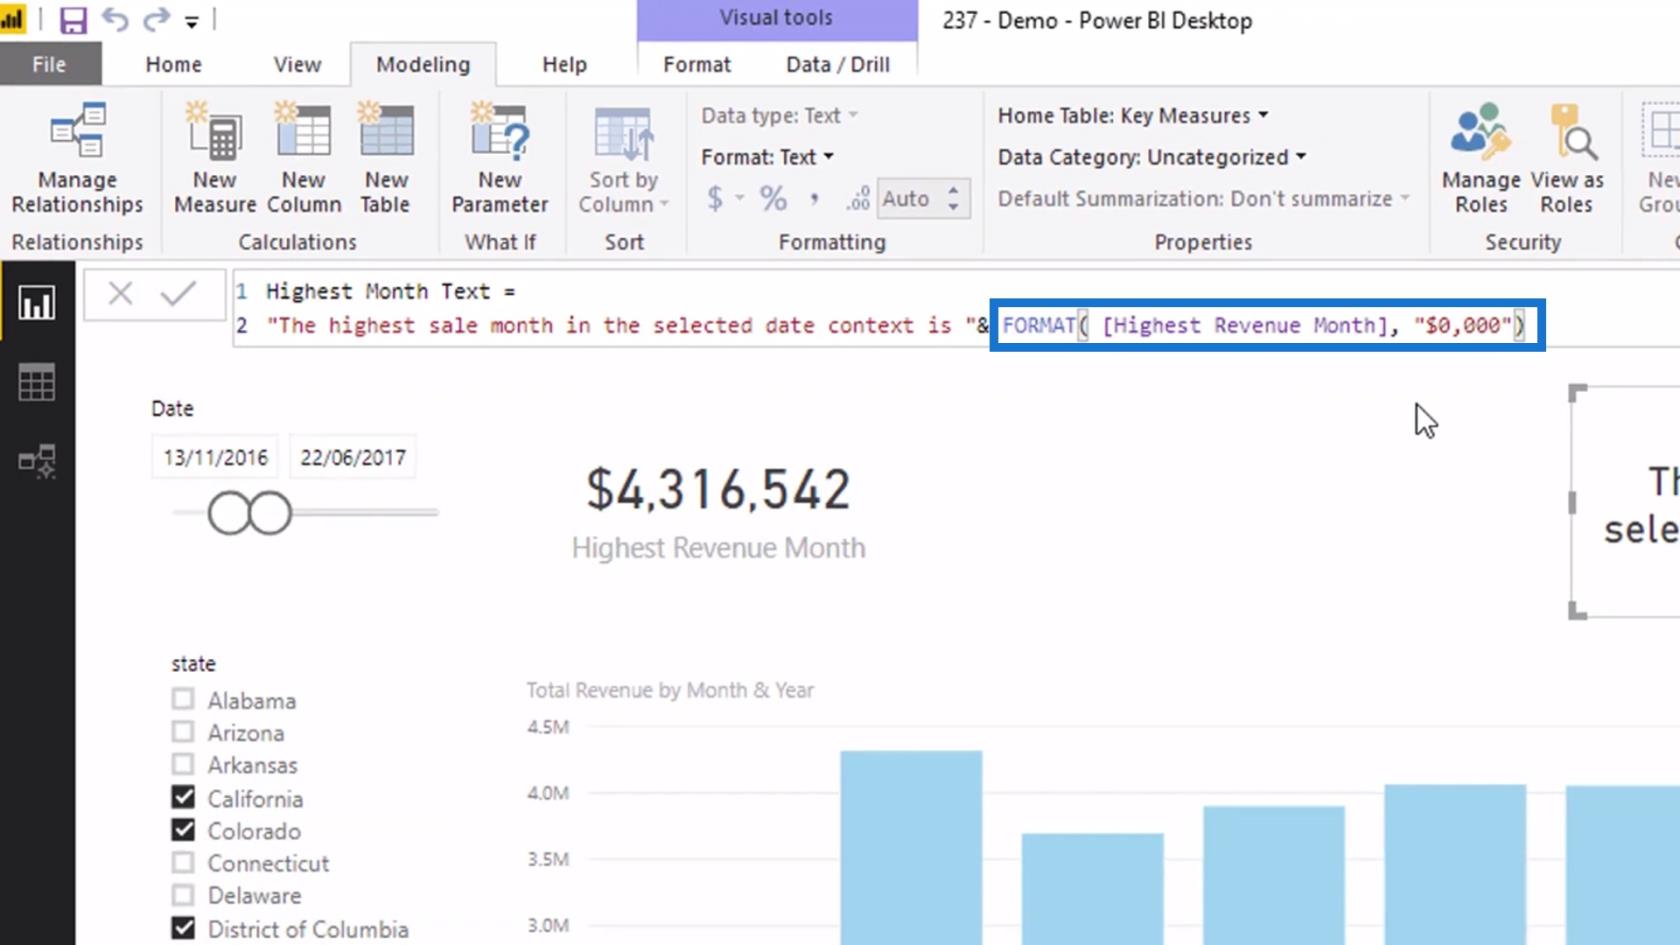Click the Power BI app logo icon
1680x945 pixels.
pos(12,19)
